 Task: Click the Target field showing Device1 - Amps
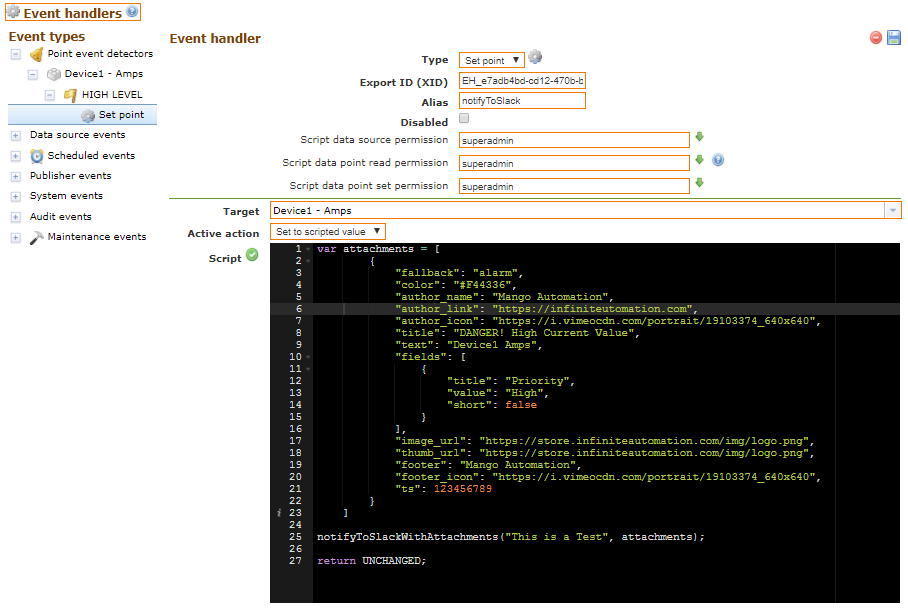(x=577, y=211)
